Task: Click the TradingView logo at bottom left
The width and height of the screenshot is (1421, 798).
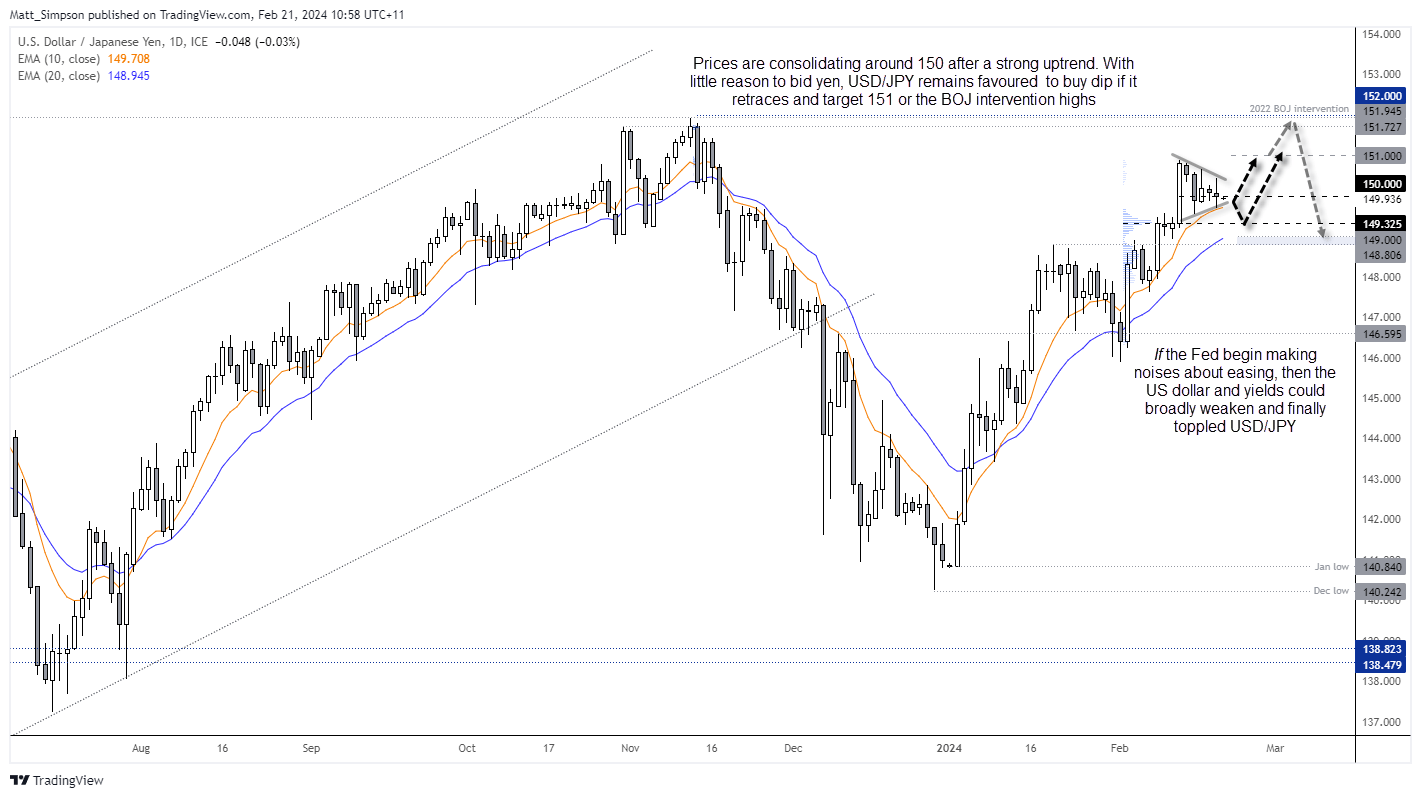Action: [57, 780]
